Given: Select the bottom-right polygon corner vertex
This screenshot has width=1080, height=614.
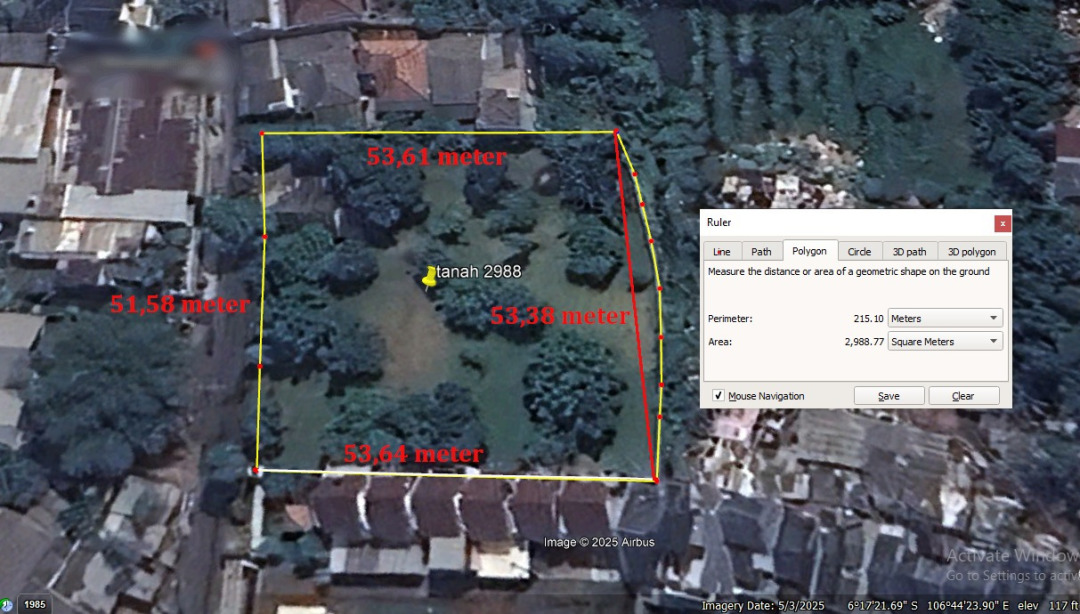Looking at the screenshot, I should (x=655, y=480).
